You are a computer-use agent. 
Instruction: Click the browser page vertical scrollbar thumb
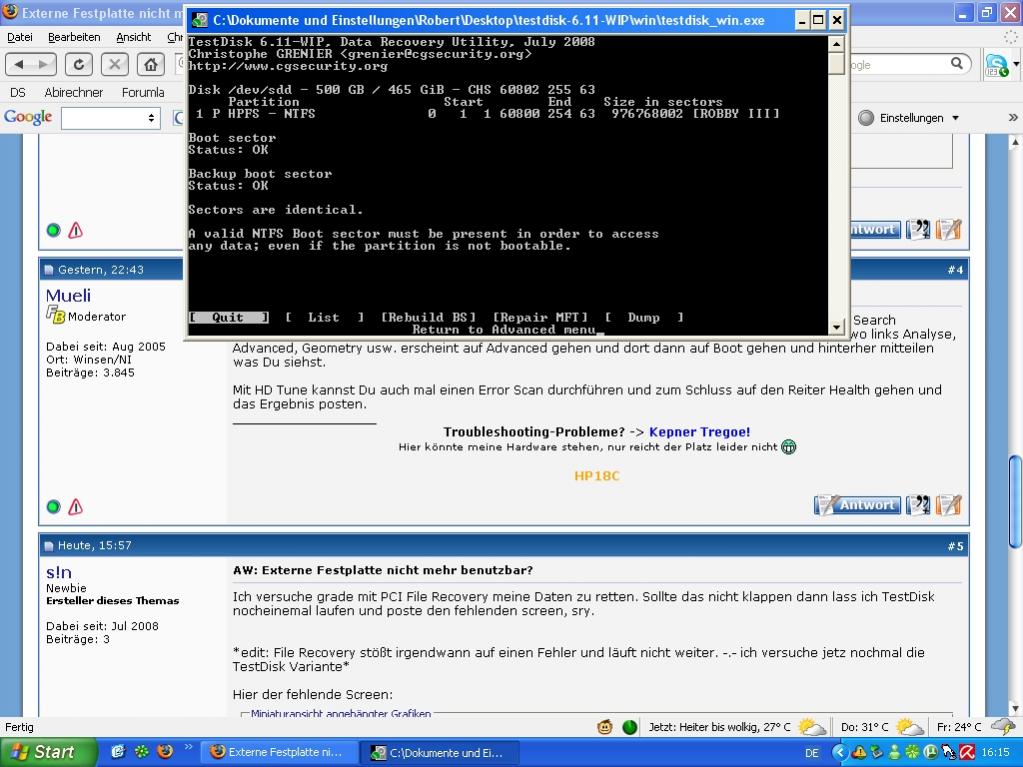[1015, 501]
